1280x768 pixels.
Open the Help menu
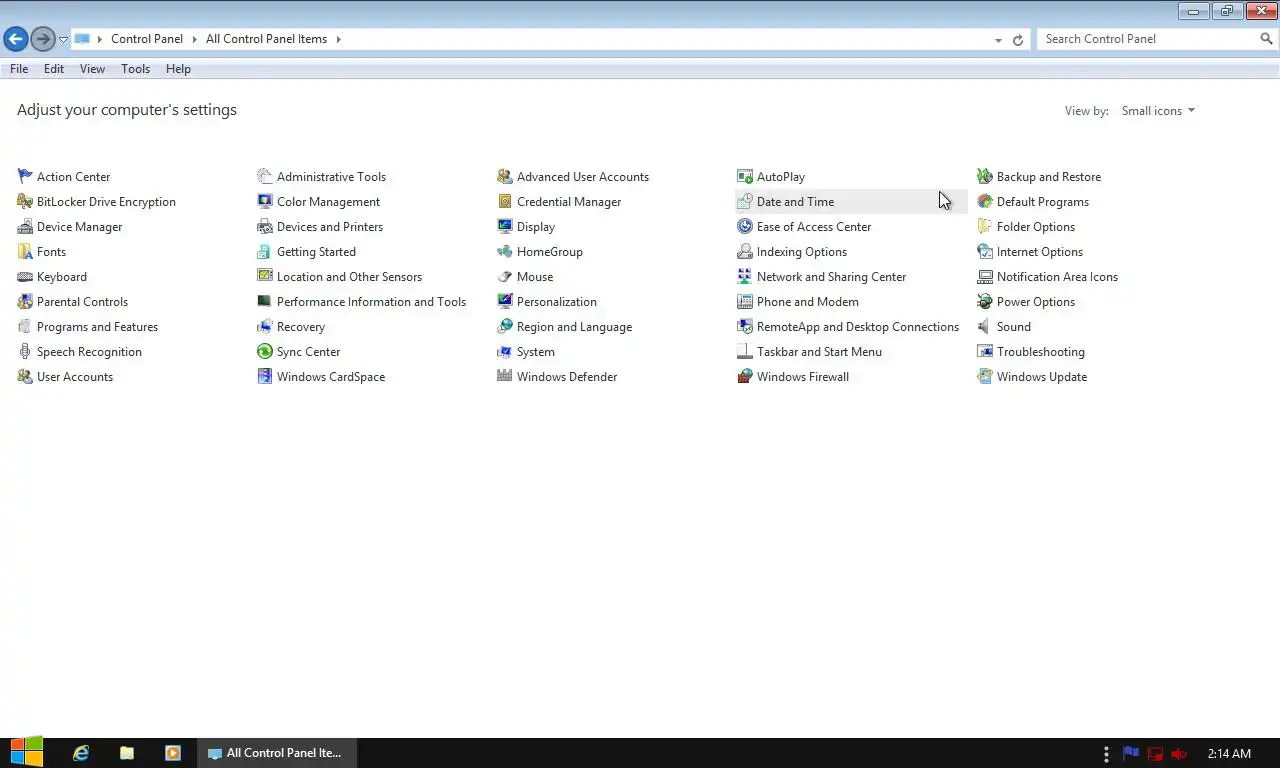[178, 69]
